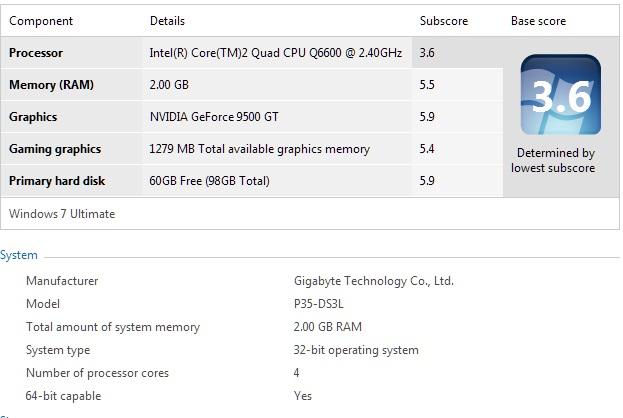Click the 3.6 base score badge icon
623x418 pixels.
561,95
